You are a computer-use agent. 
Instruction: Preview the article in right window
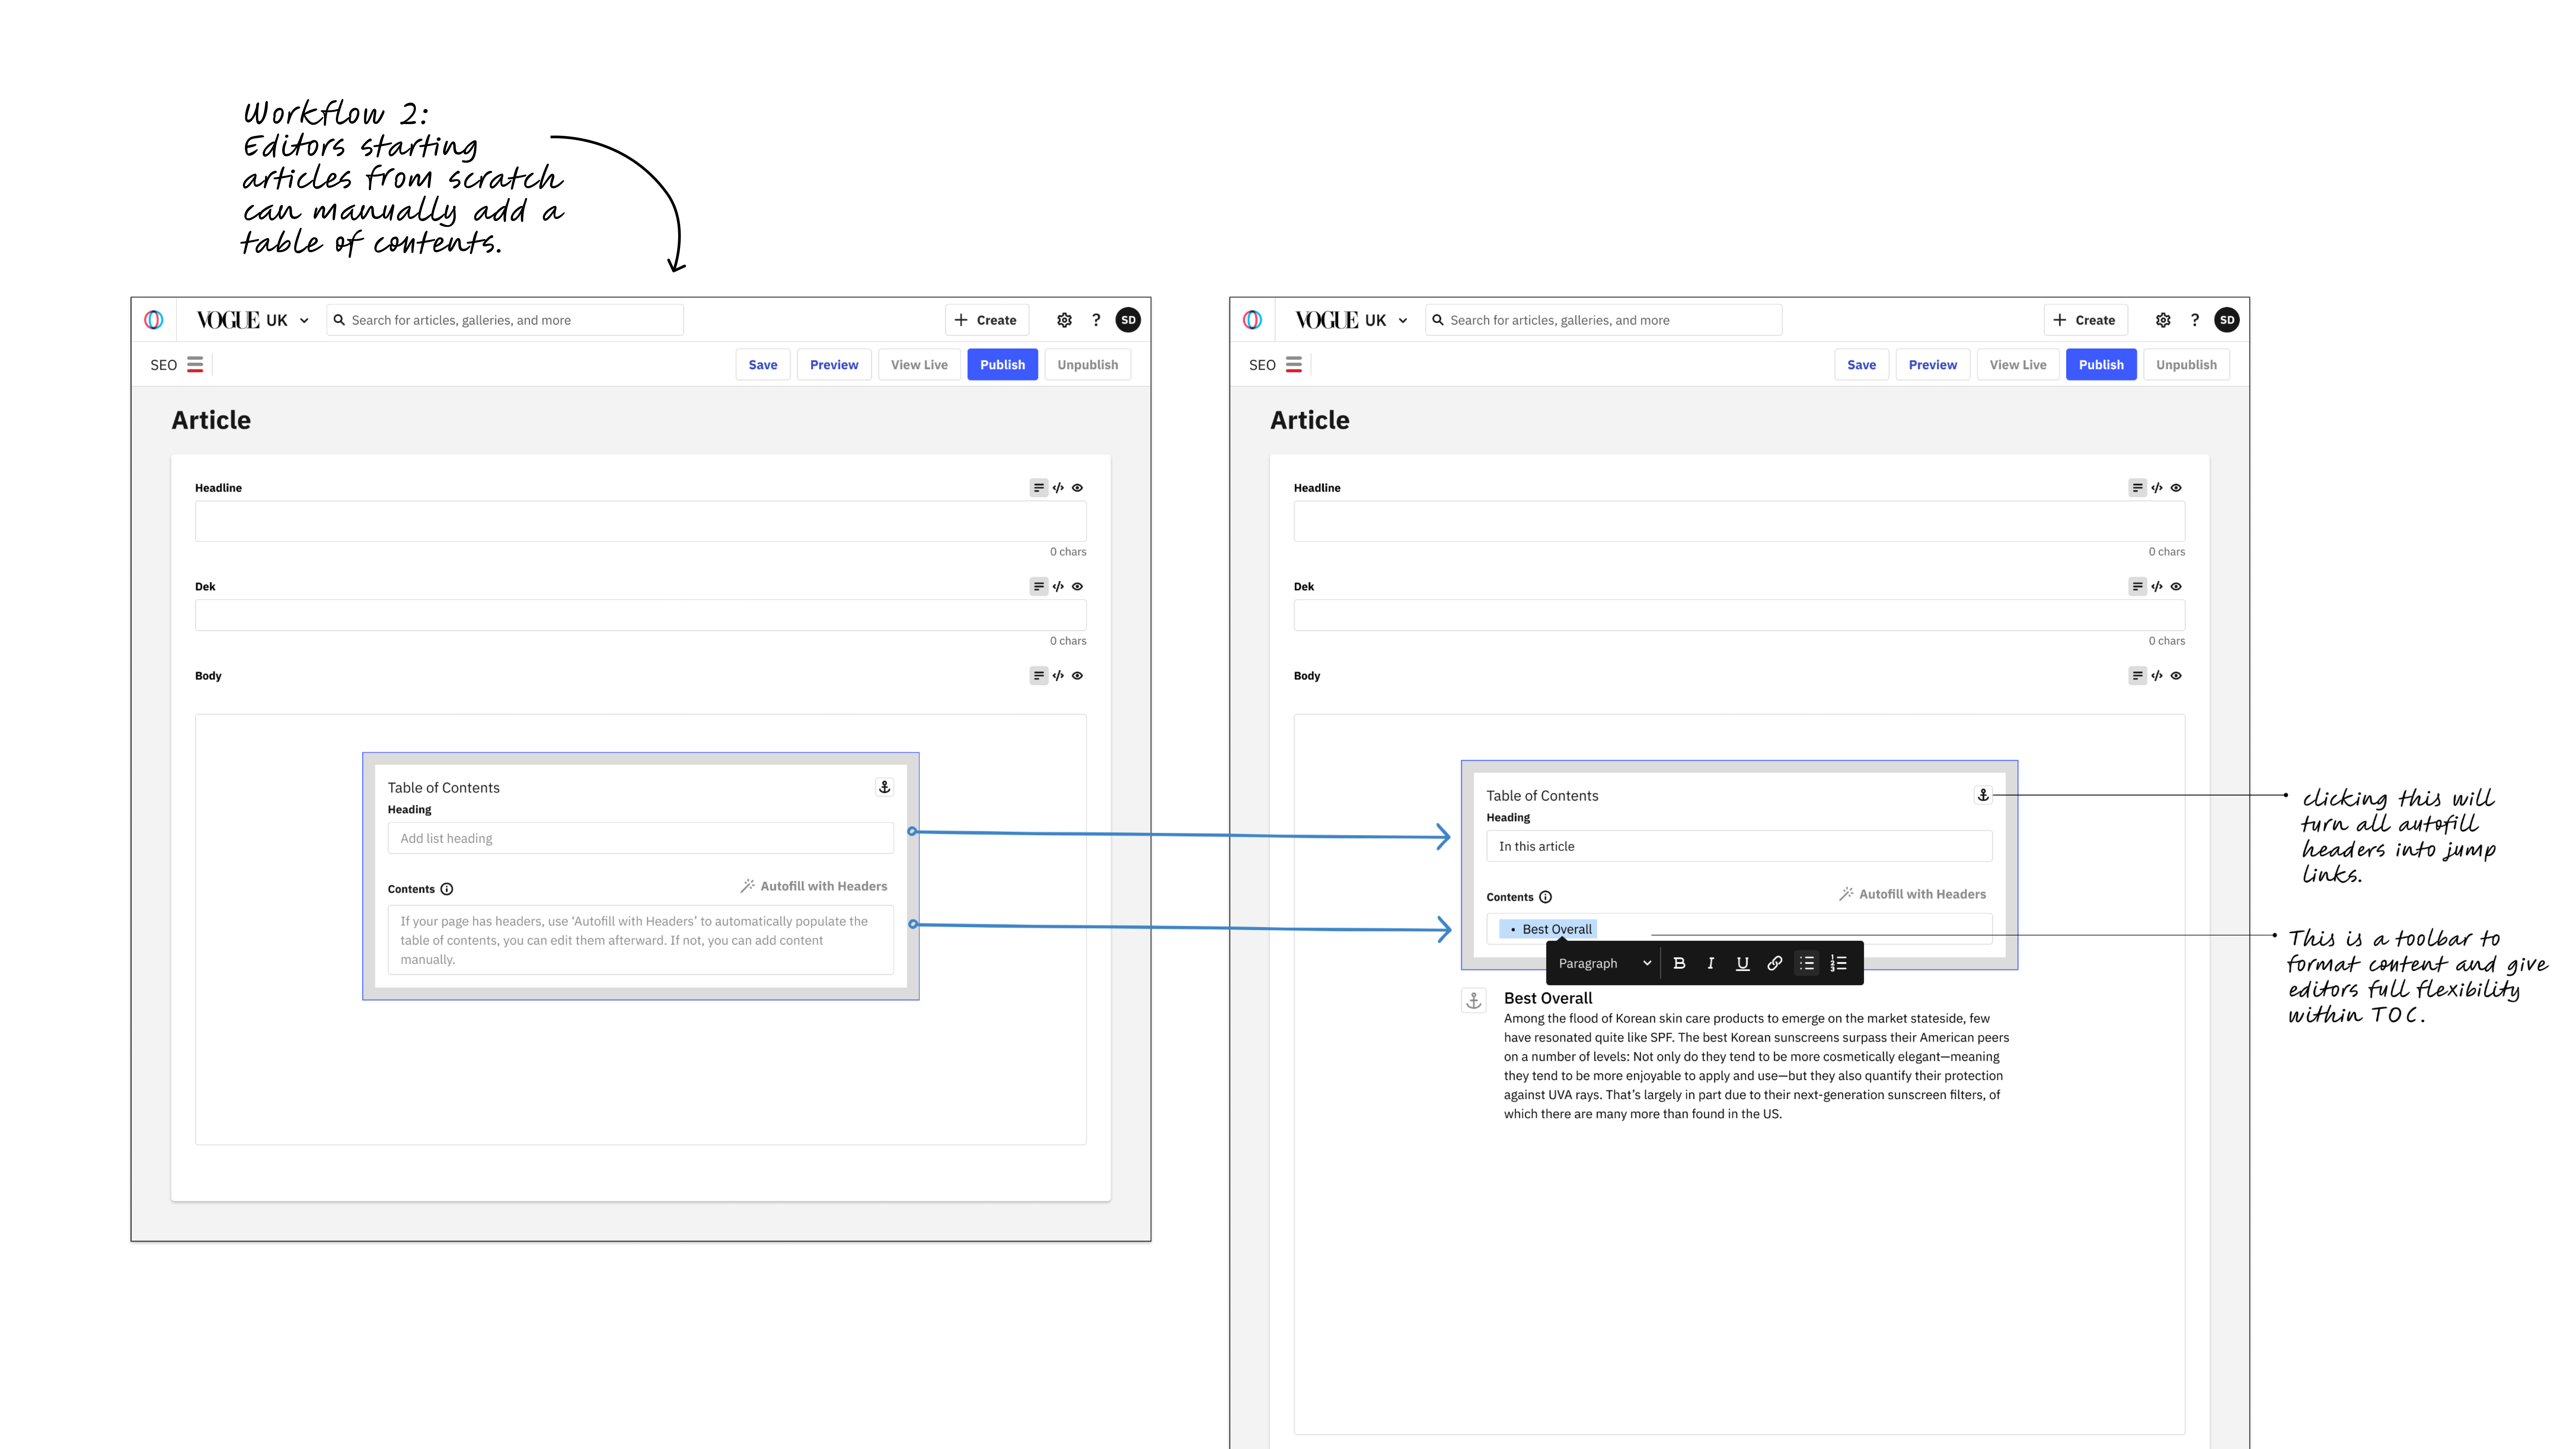click(x=1933, y=365)
